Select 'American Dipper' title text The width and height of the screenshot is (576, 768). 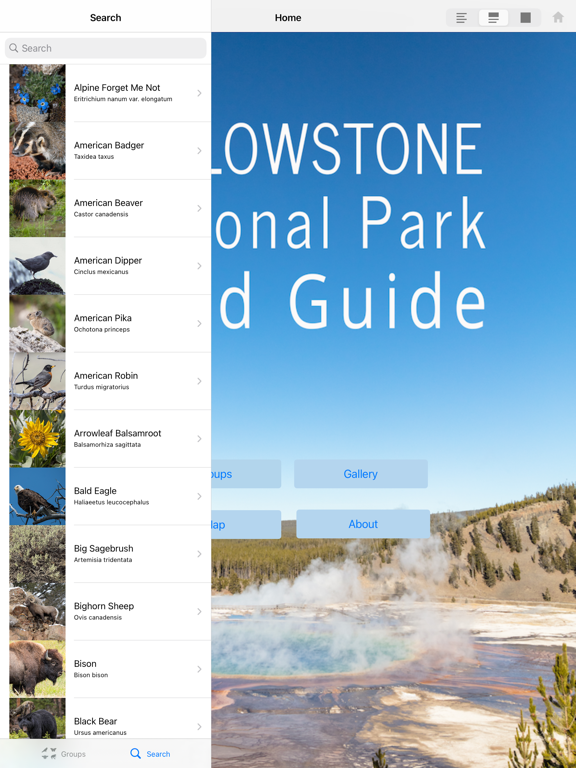pos(108,261)
